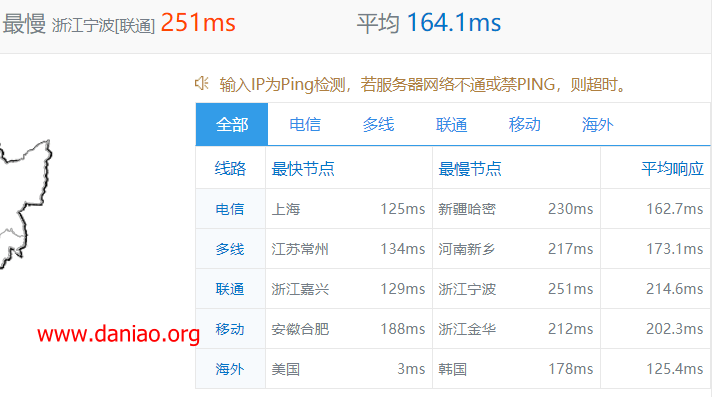This screenshot has width=712, height=397.
Task: Click the 230ms value
Action: pos(570,209)
